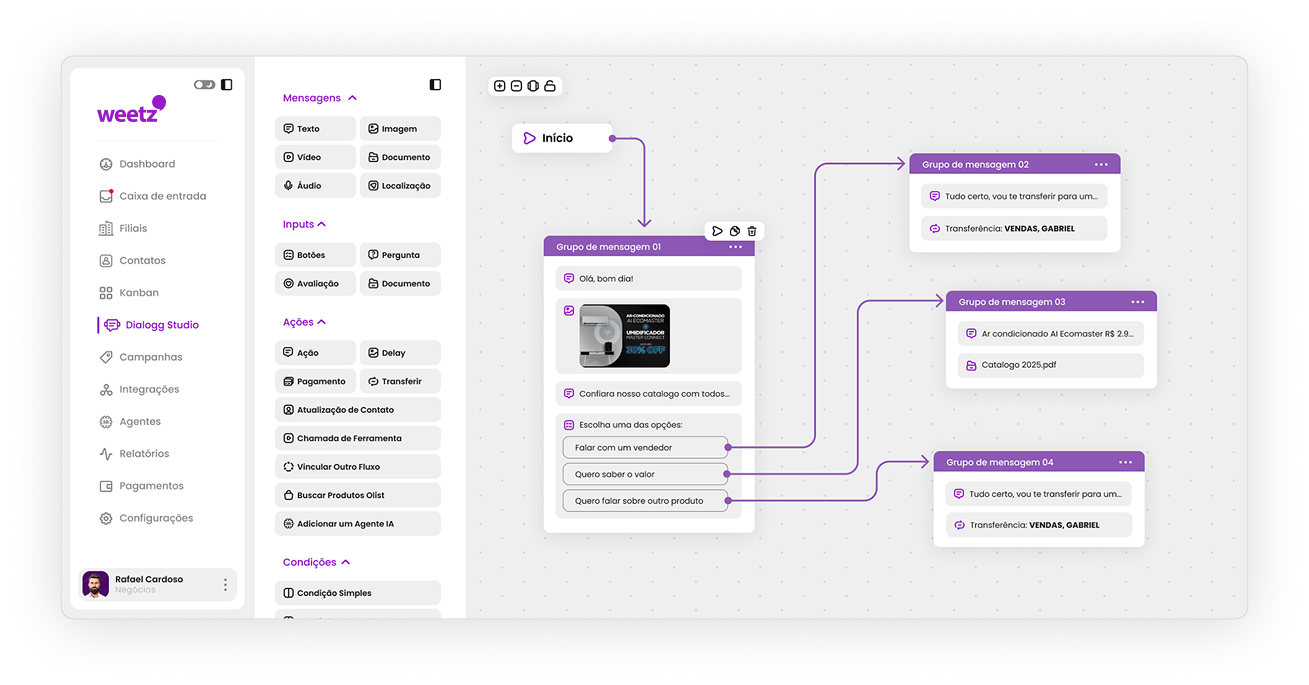Screen dimensions: 1309x685
Task: Collapse the Condições section chevron
Action: click(x=345, y=562)
